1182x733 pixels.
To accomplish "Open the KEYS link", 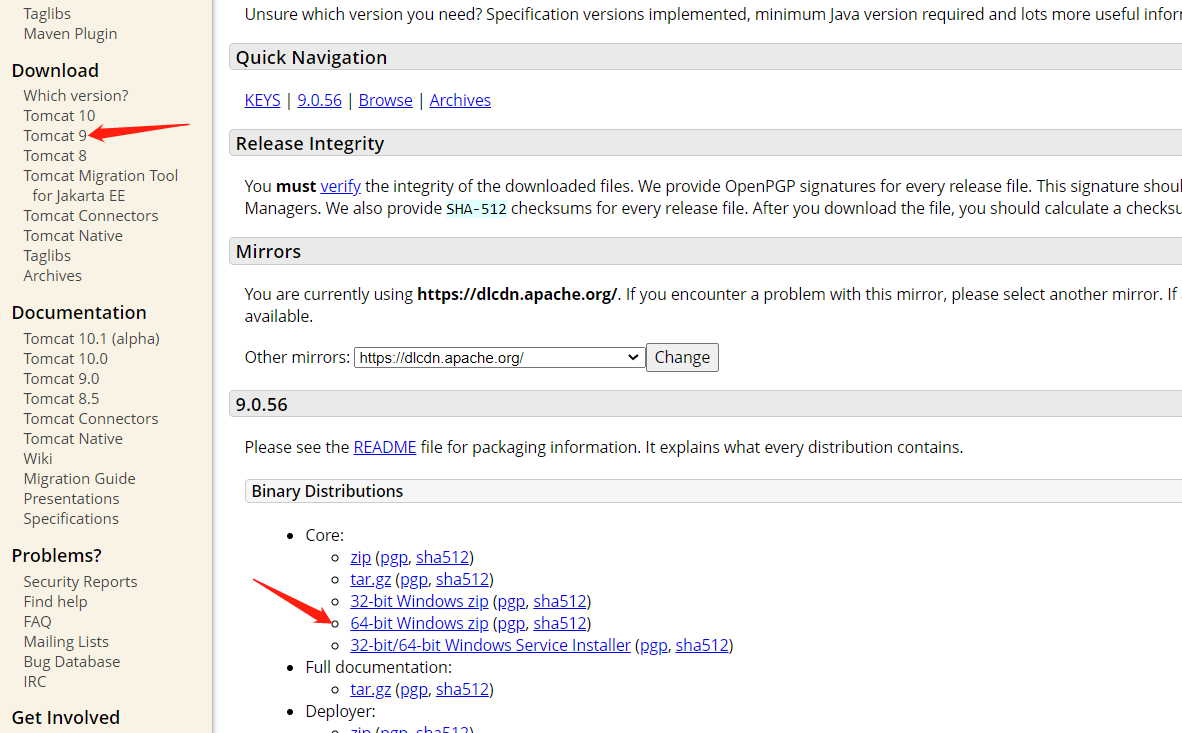I will click(x=262, y=100).
